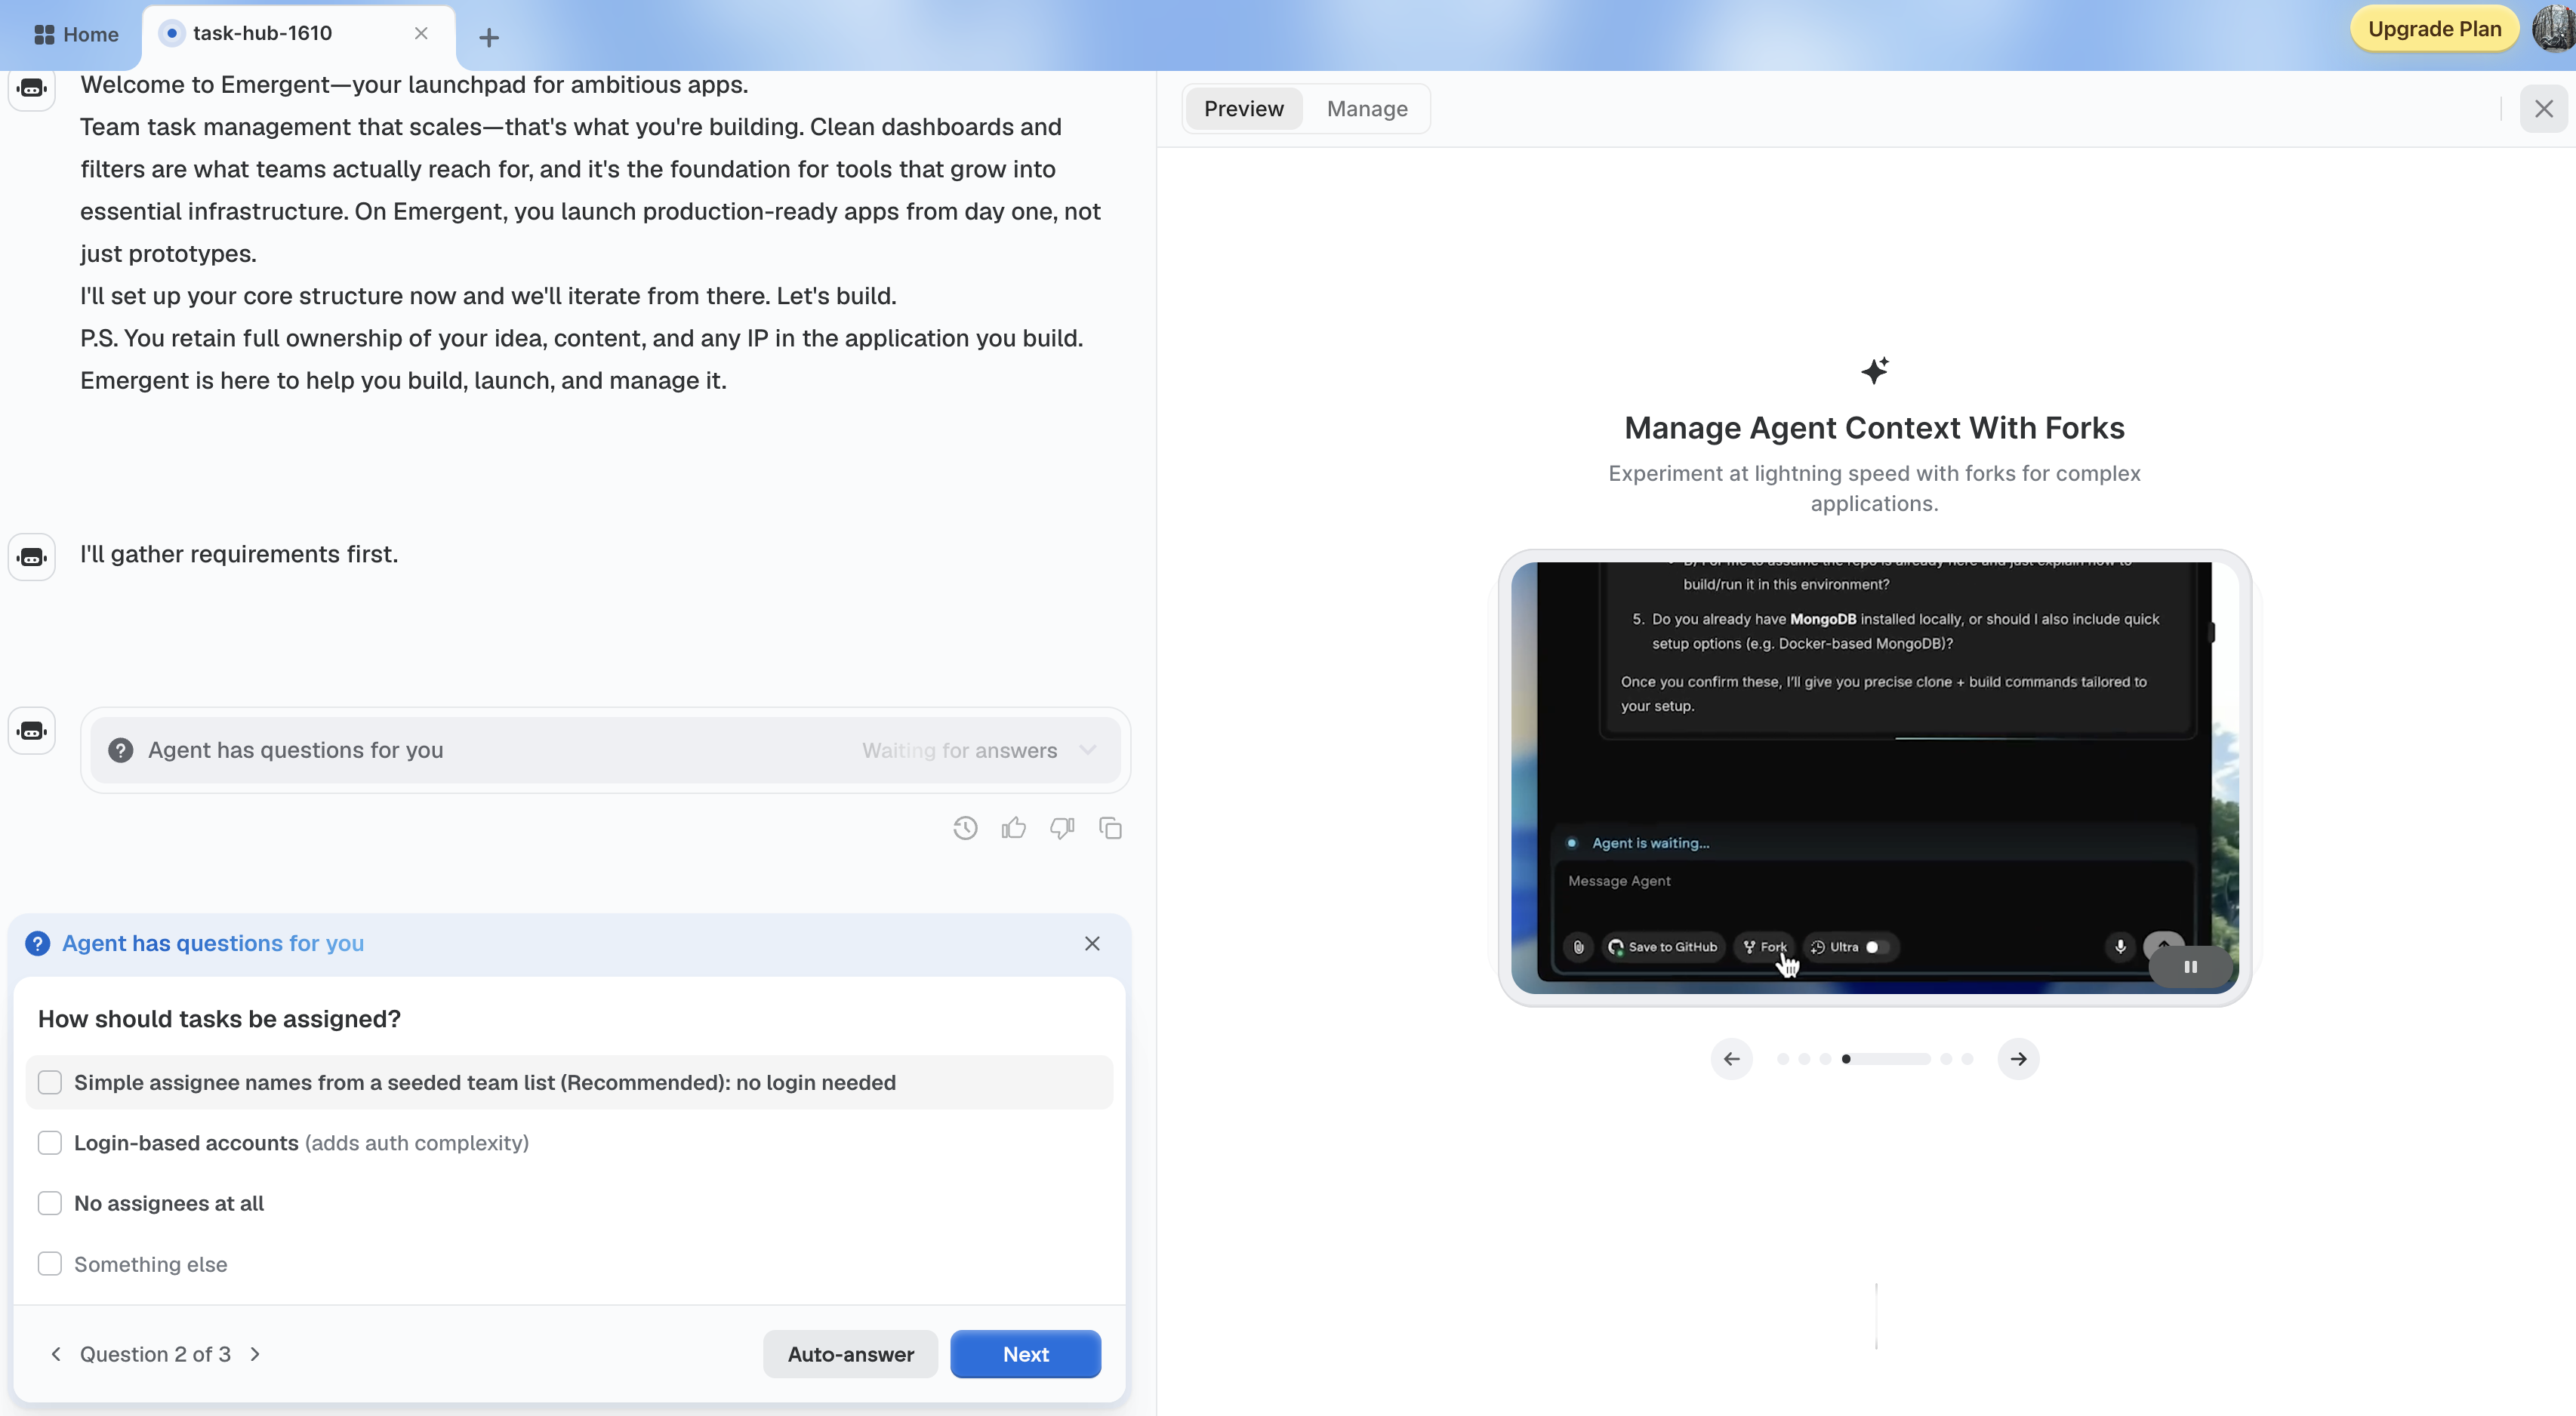
Task: Click the Auto-answer button
Action: (x=850, y=1354)
